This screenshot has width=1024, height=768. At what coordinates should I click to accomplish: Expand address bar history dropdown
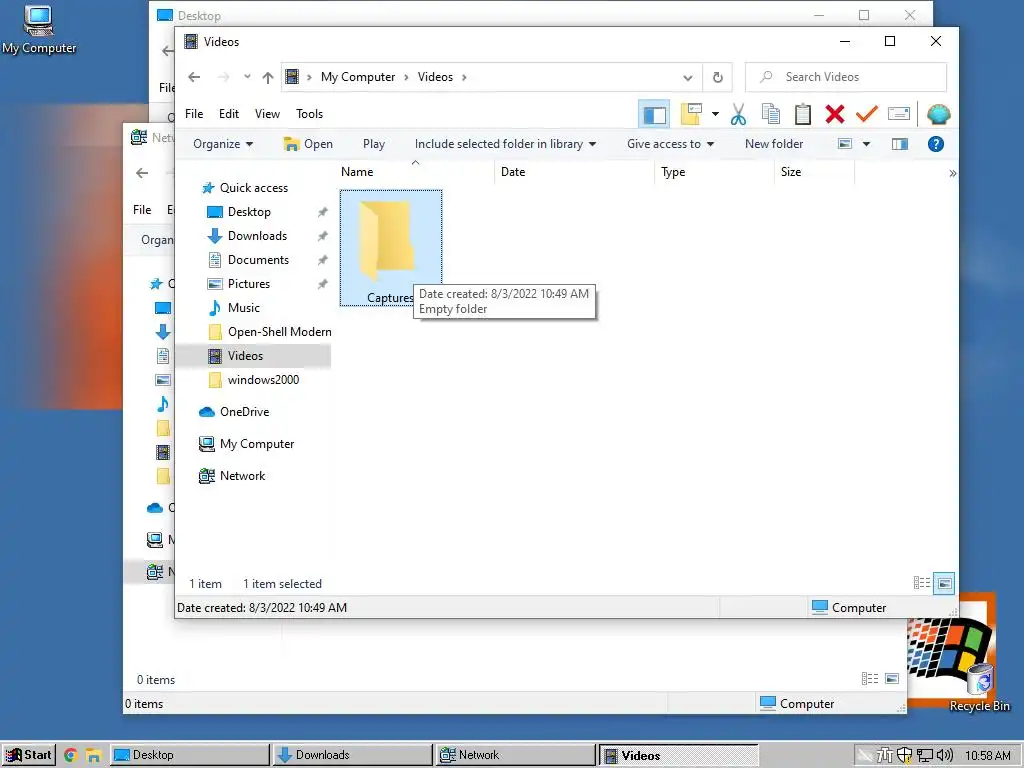[688, 78]
